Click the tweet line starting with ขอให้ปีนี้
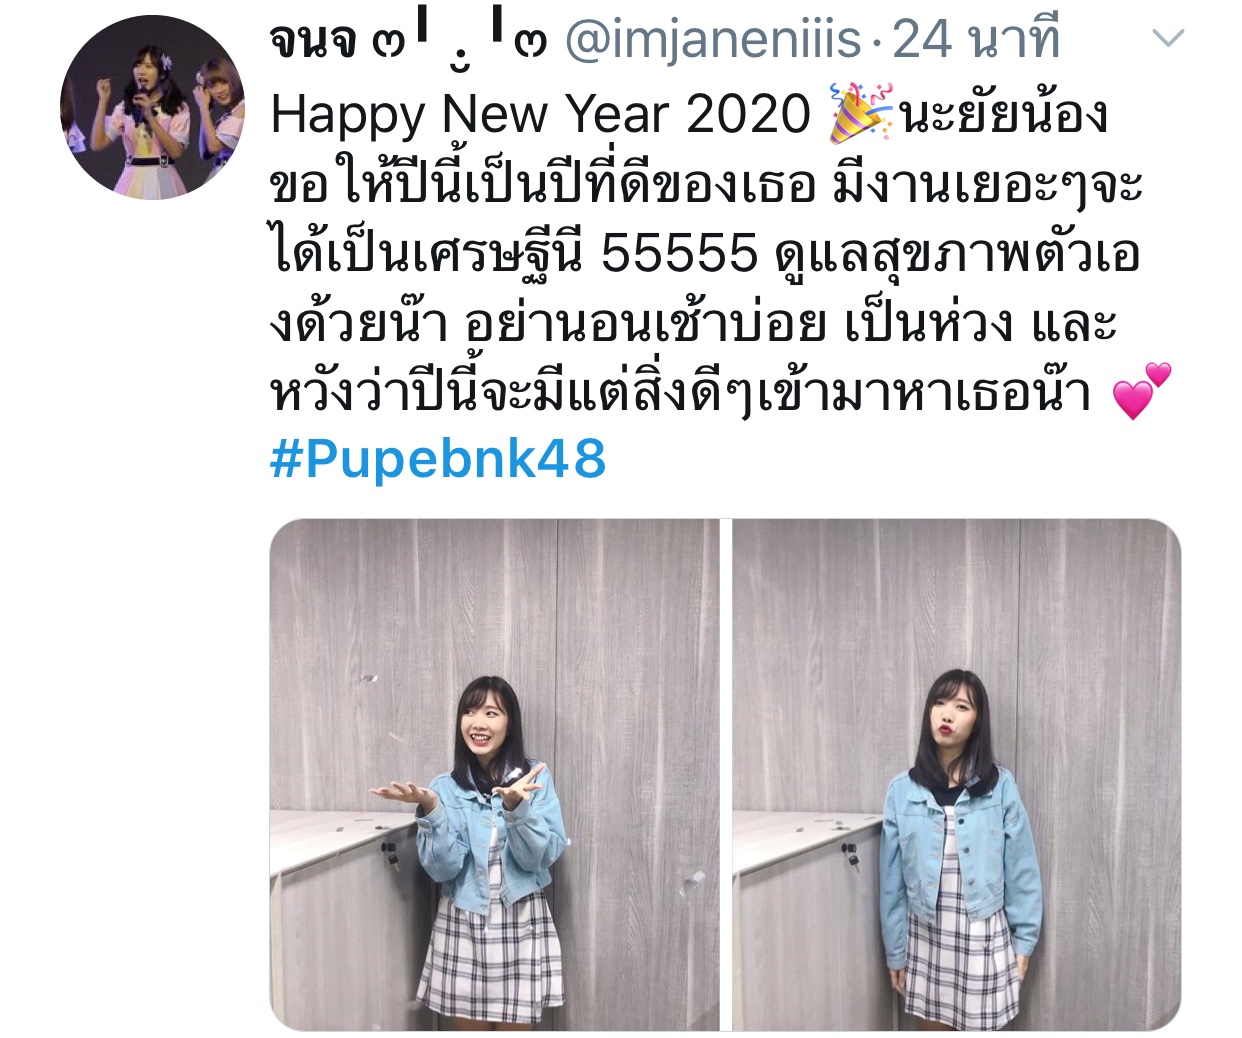 706,185
